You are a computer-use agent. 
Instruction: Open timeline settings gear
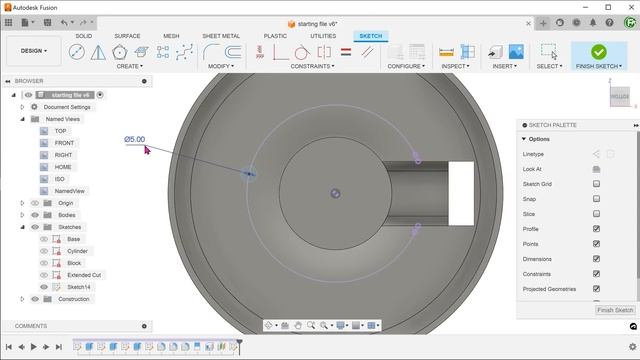click(x=632, y=347)
